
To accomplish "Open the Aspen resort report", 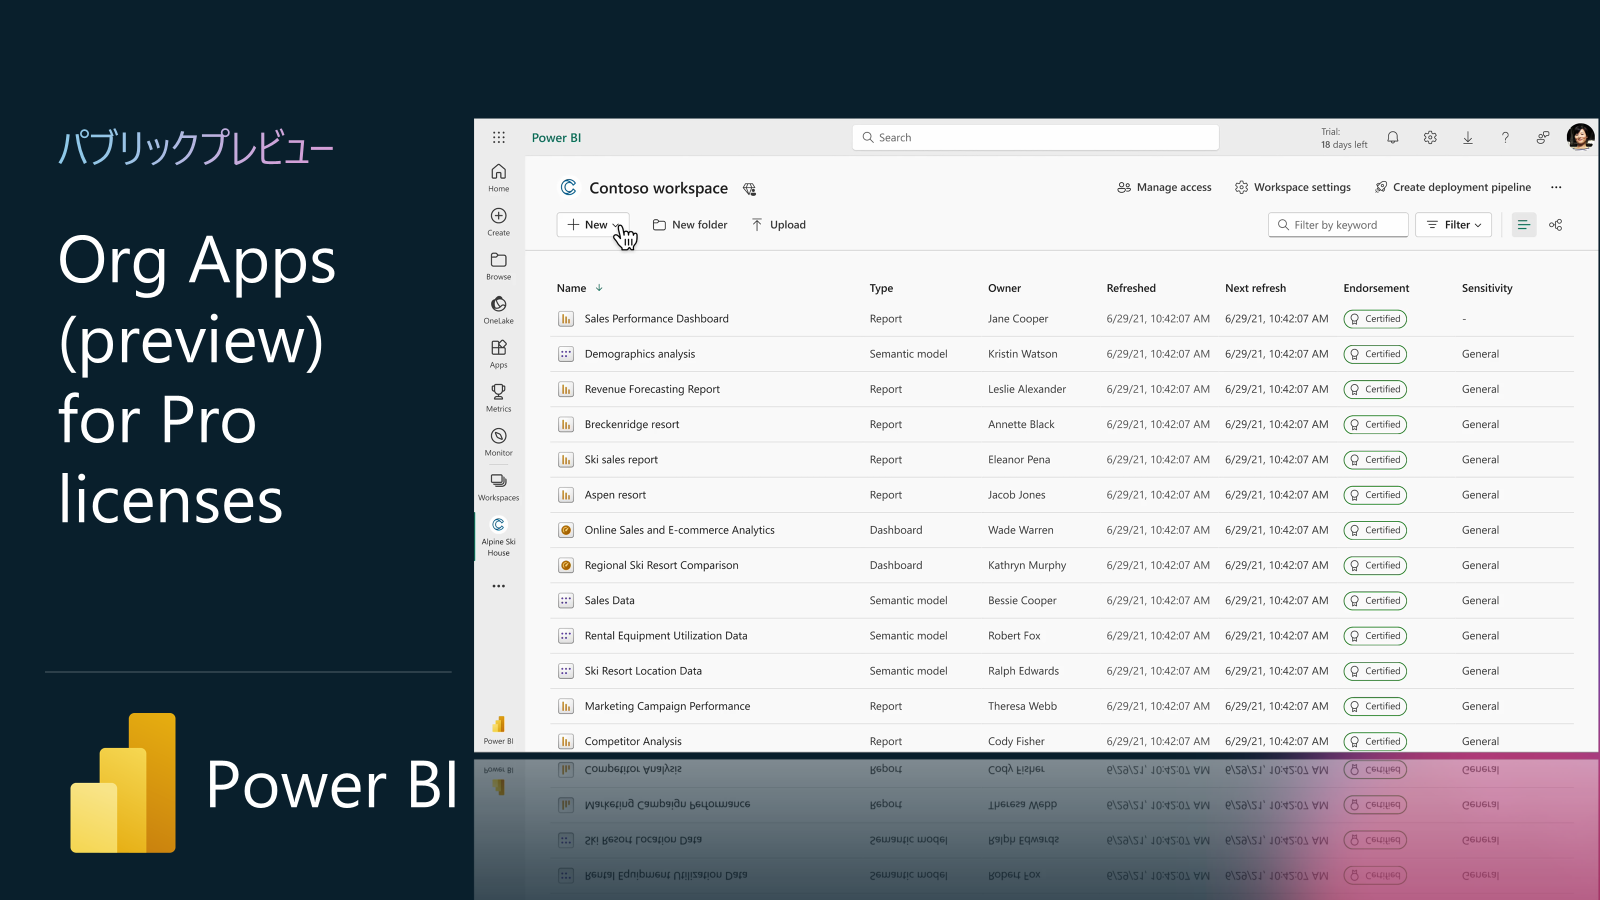I will pos(615,495).
